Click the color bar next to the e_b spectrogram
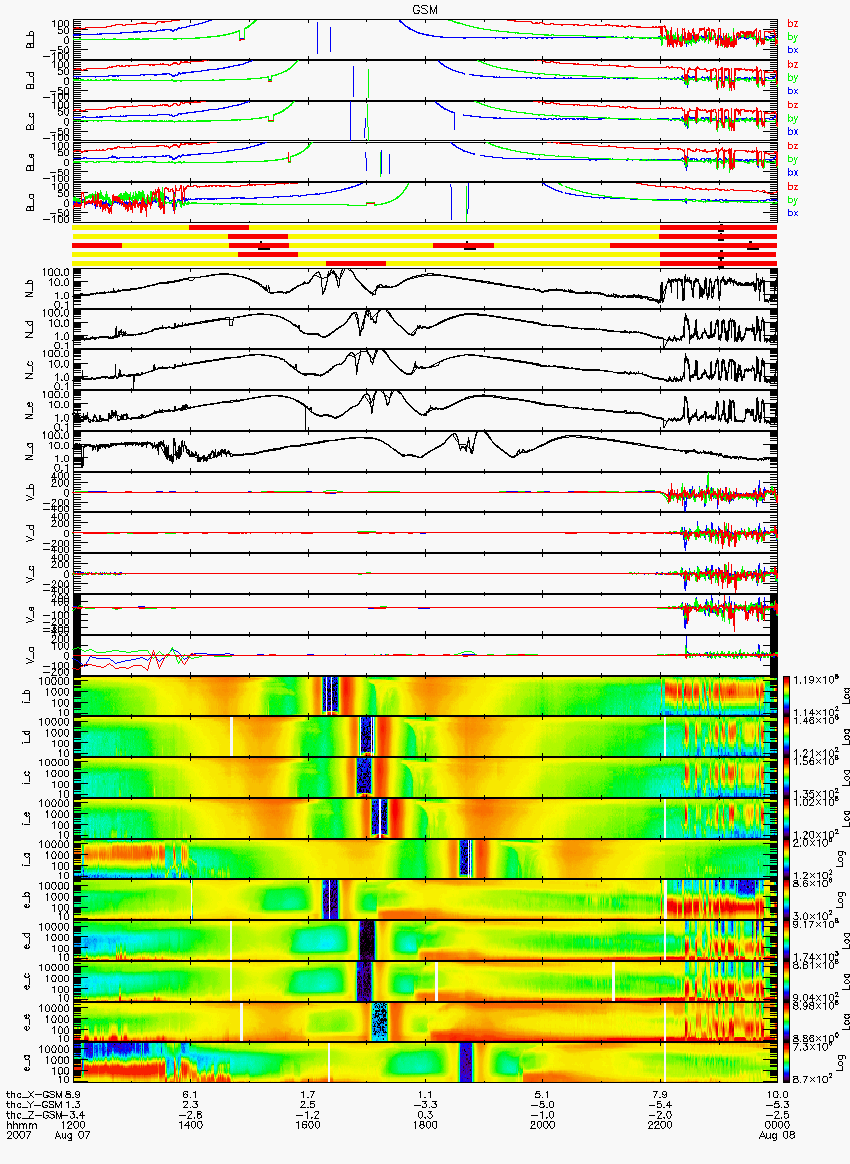Image resolution: width=850 pixels, height=1164 pixels. pos(785,900)
